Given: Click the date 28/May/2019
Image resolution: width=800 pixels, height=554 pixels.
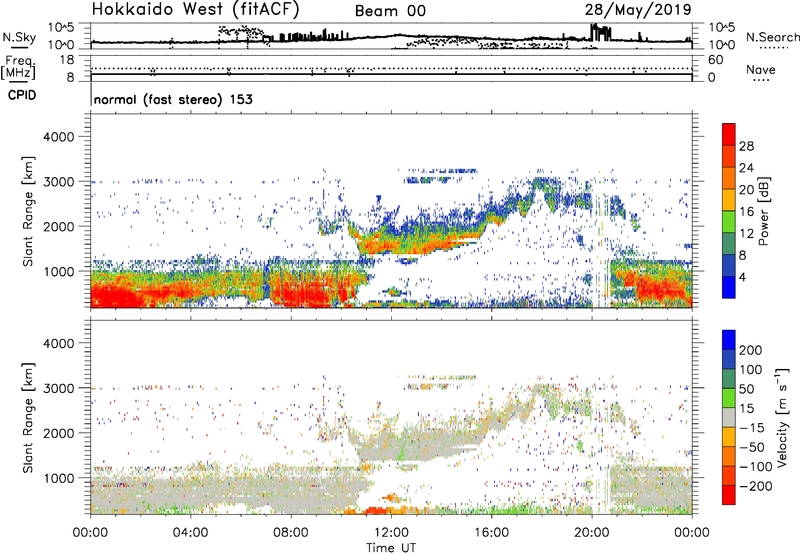Looking at the screenshot, I should (x=638, y=9).
